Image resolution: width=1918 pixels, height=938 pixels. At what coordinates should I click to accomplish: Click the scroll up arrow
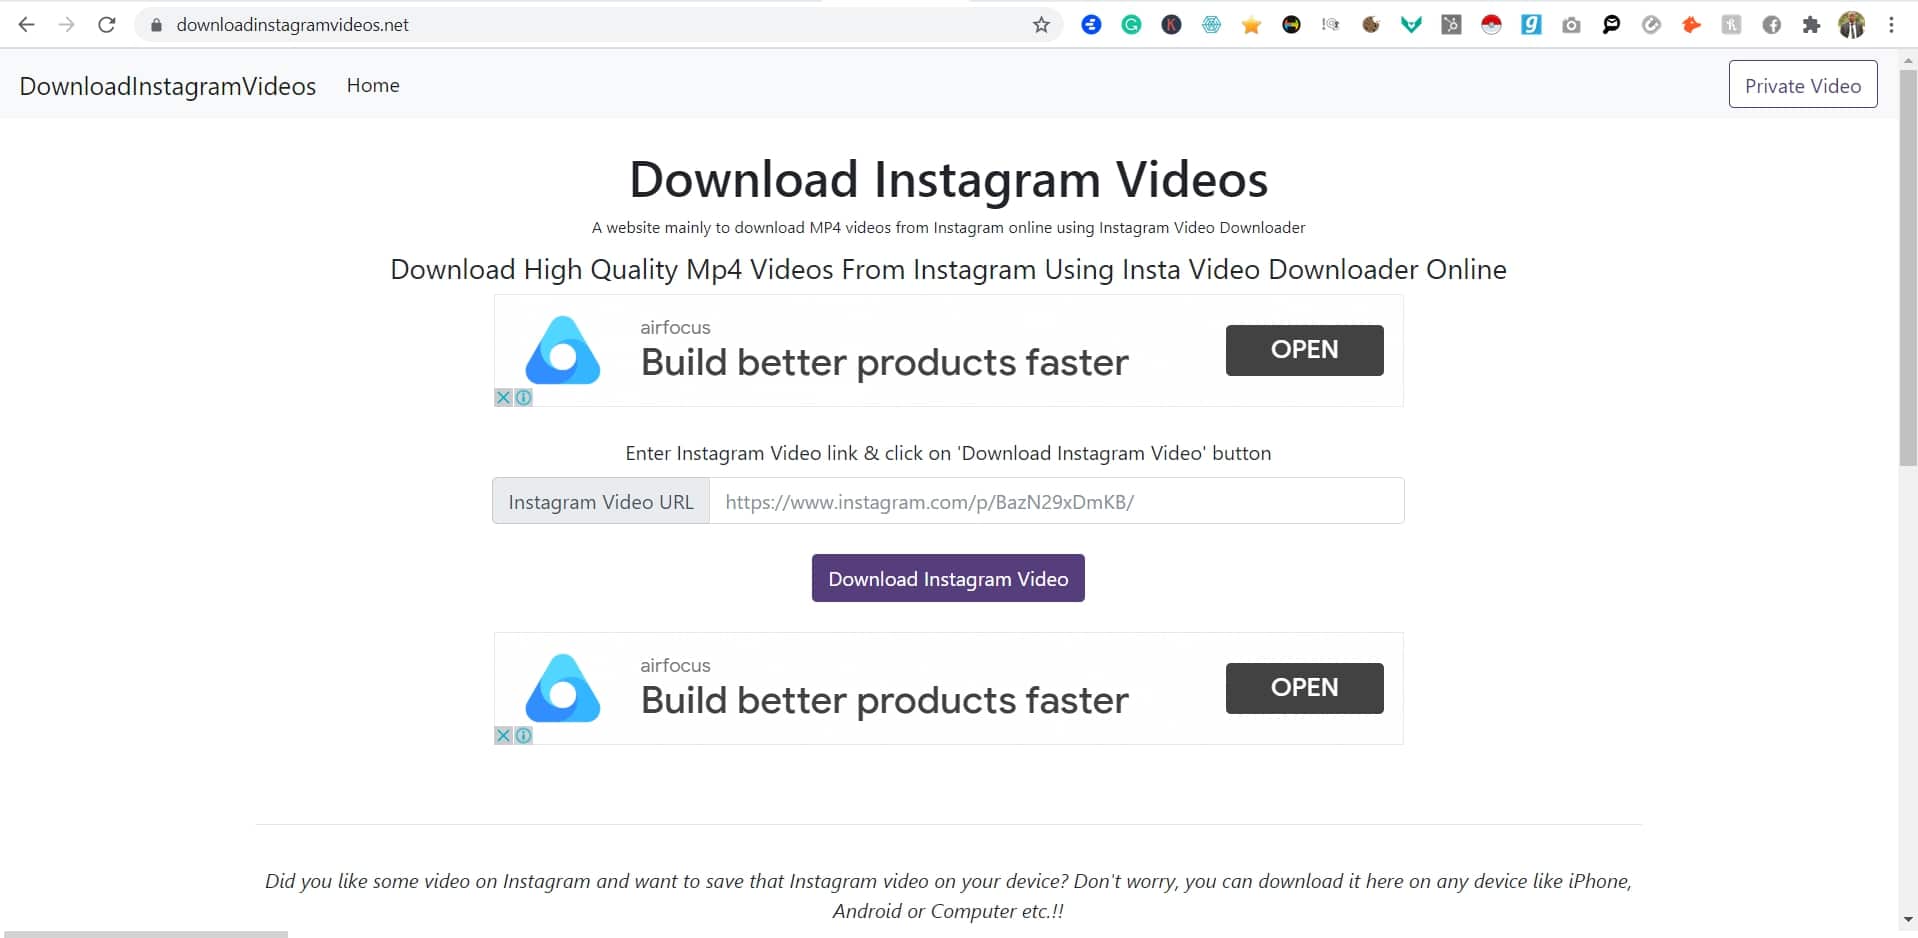click(x=1908, y=60)
